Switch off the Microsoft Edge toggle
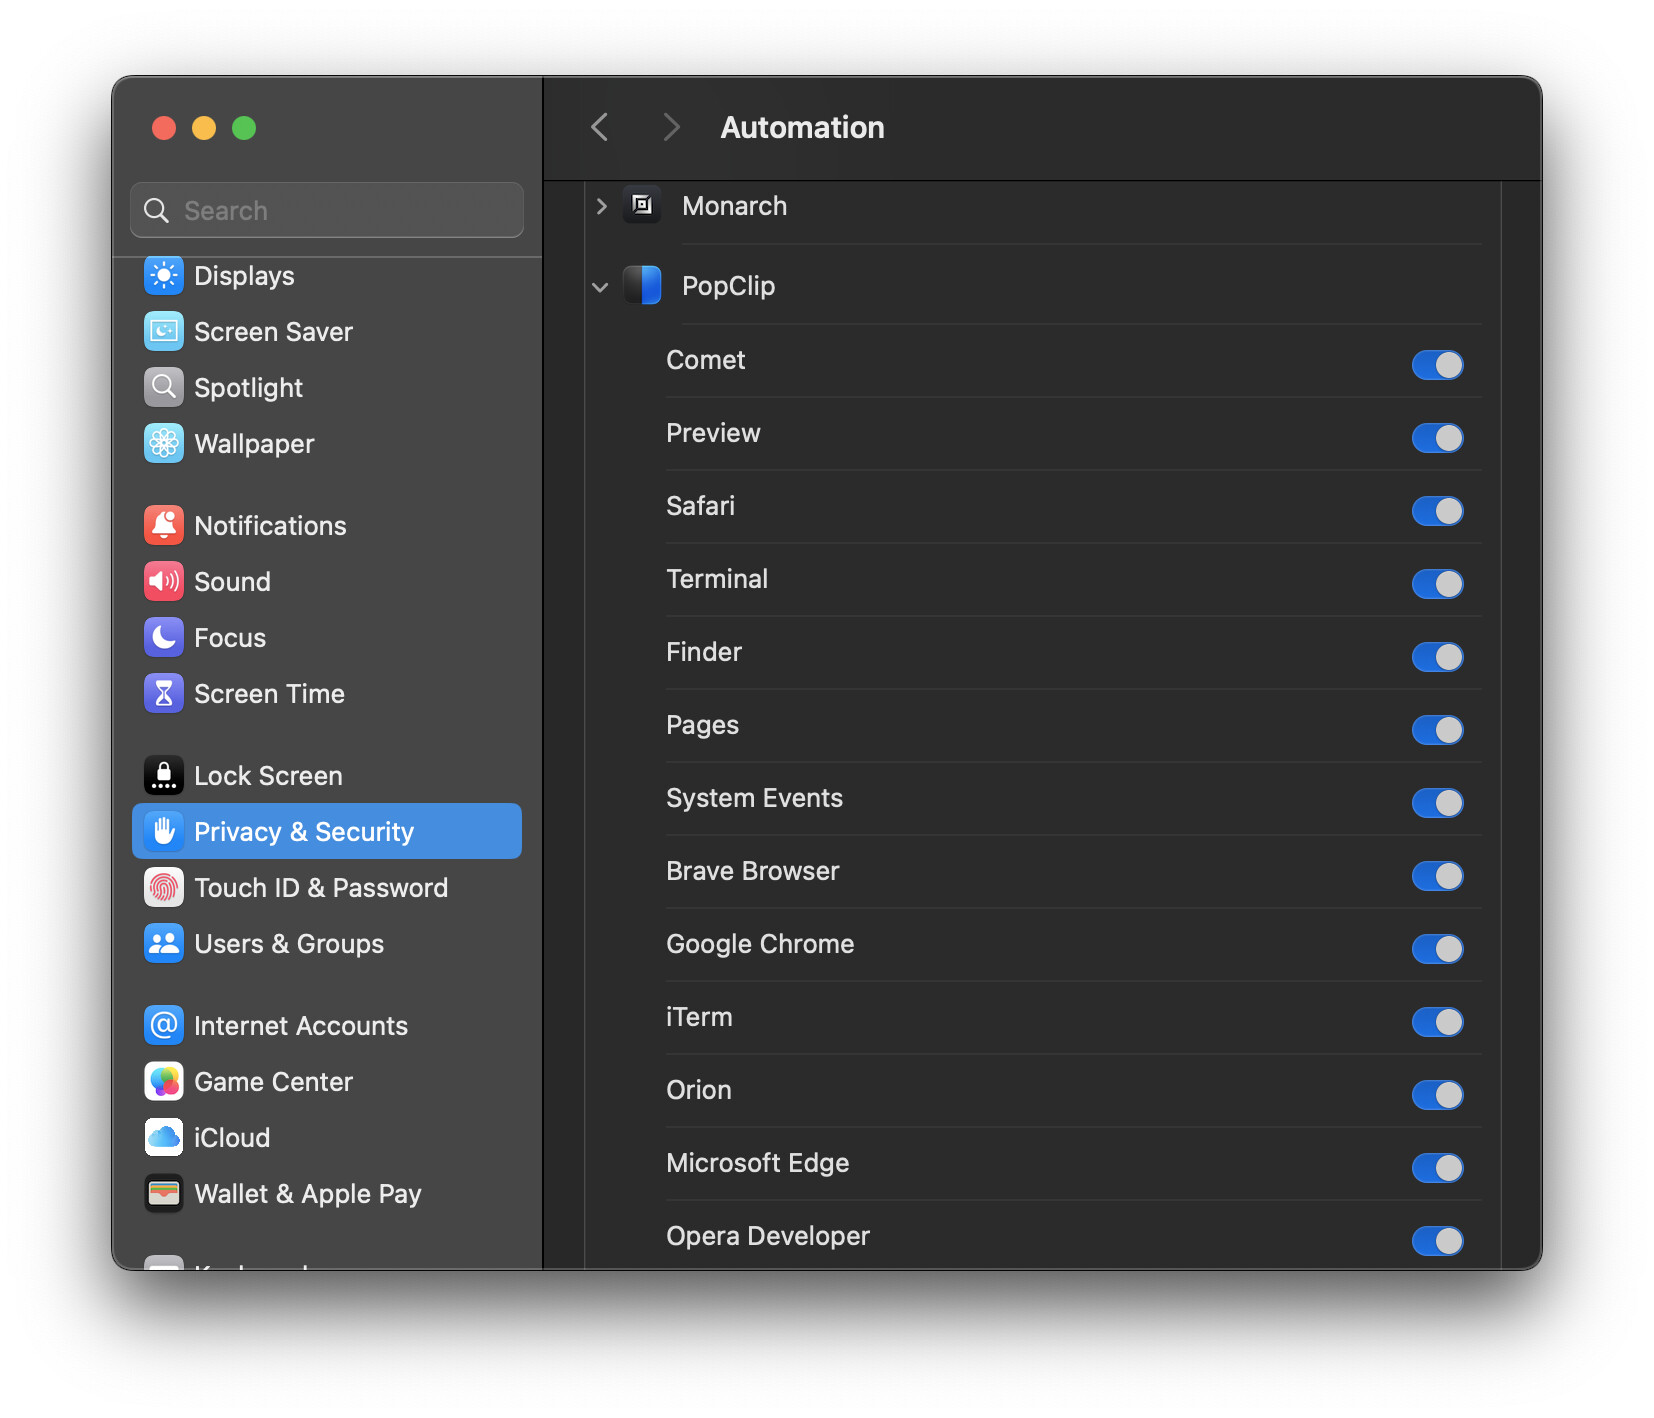The image size is (1654, 1418). pos(1437,1168)
